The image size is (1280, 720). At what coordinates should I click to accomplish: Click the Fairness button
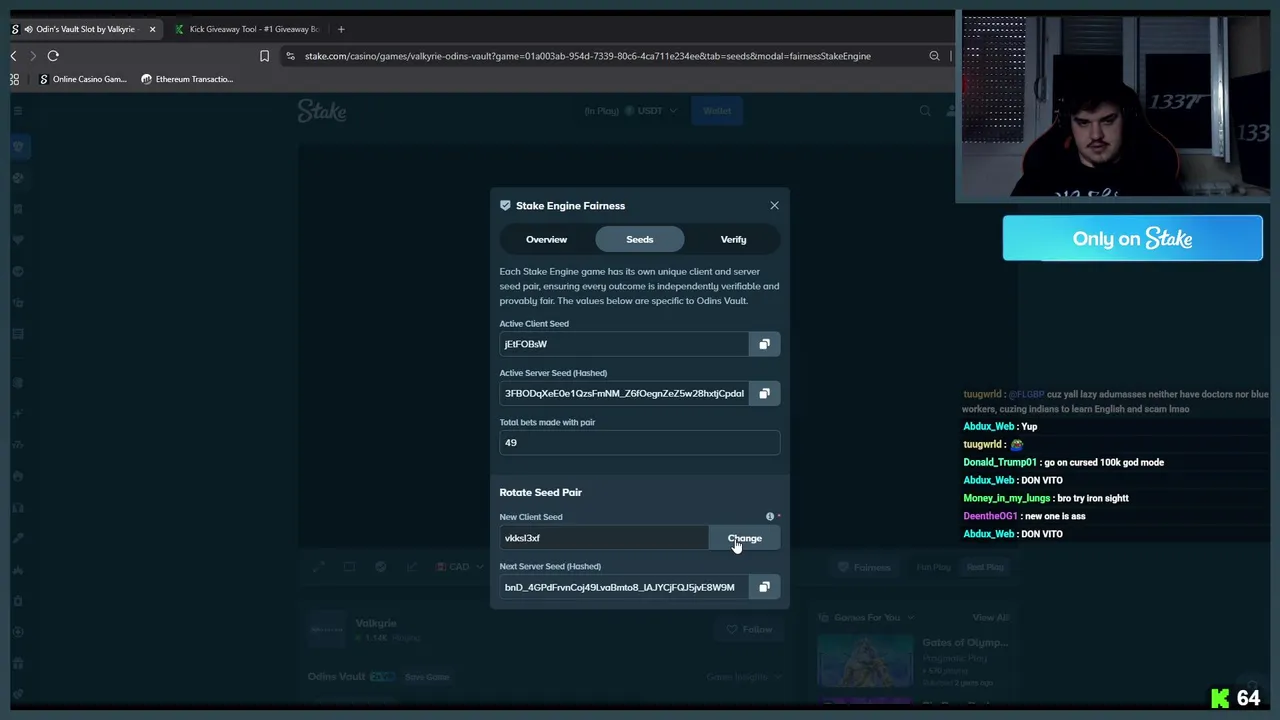click(865, 567)
